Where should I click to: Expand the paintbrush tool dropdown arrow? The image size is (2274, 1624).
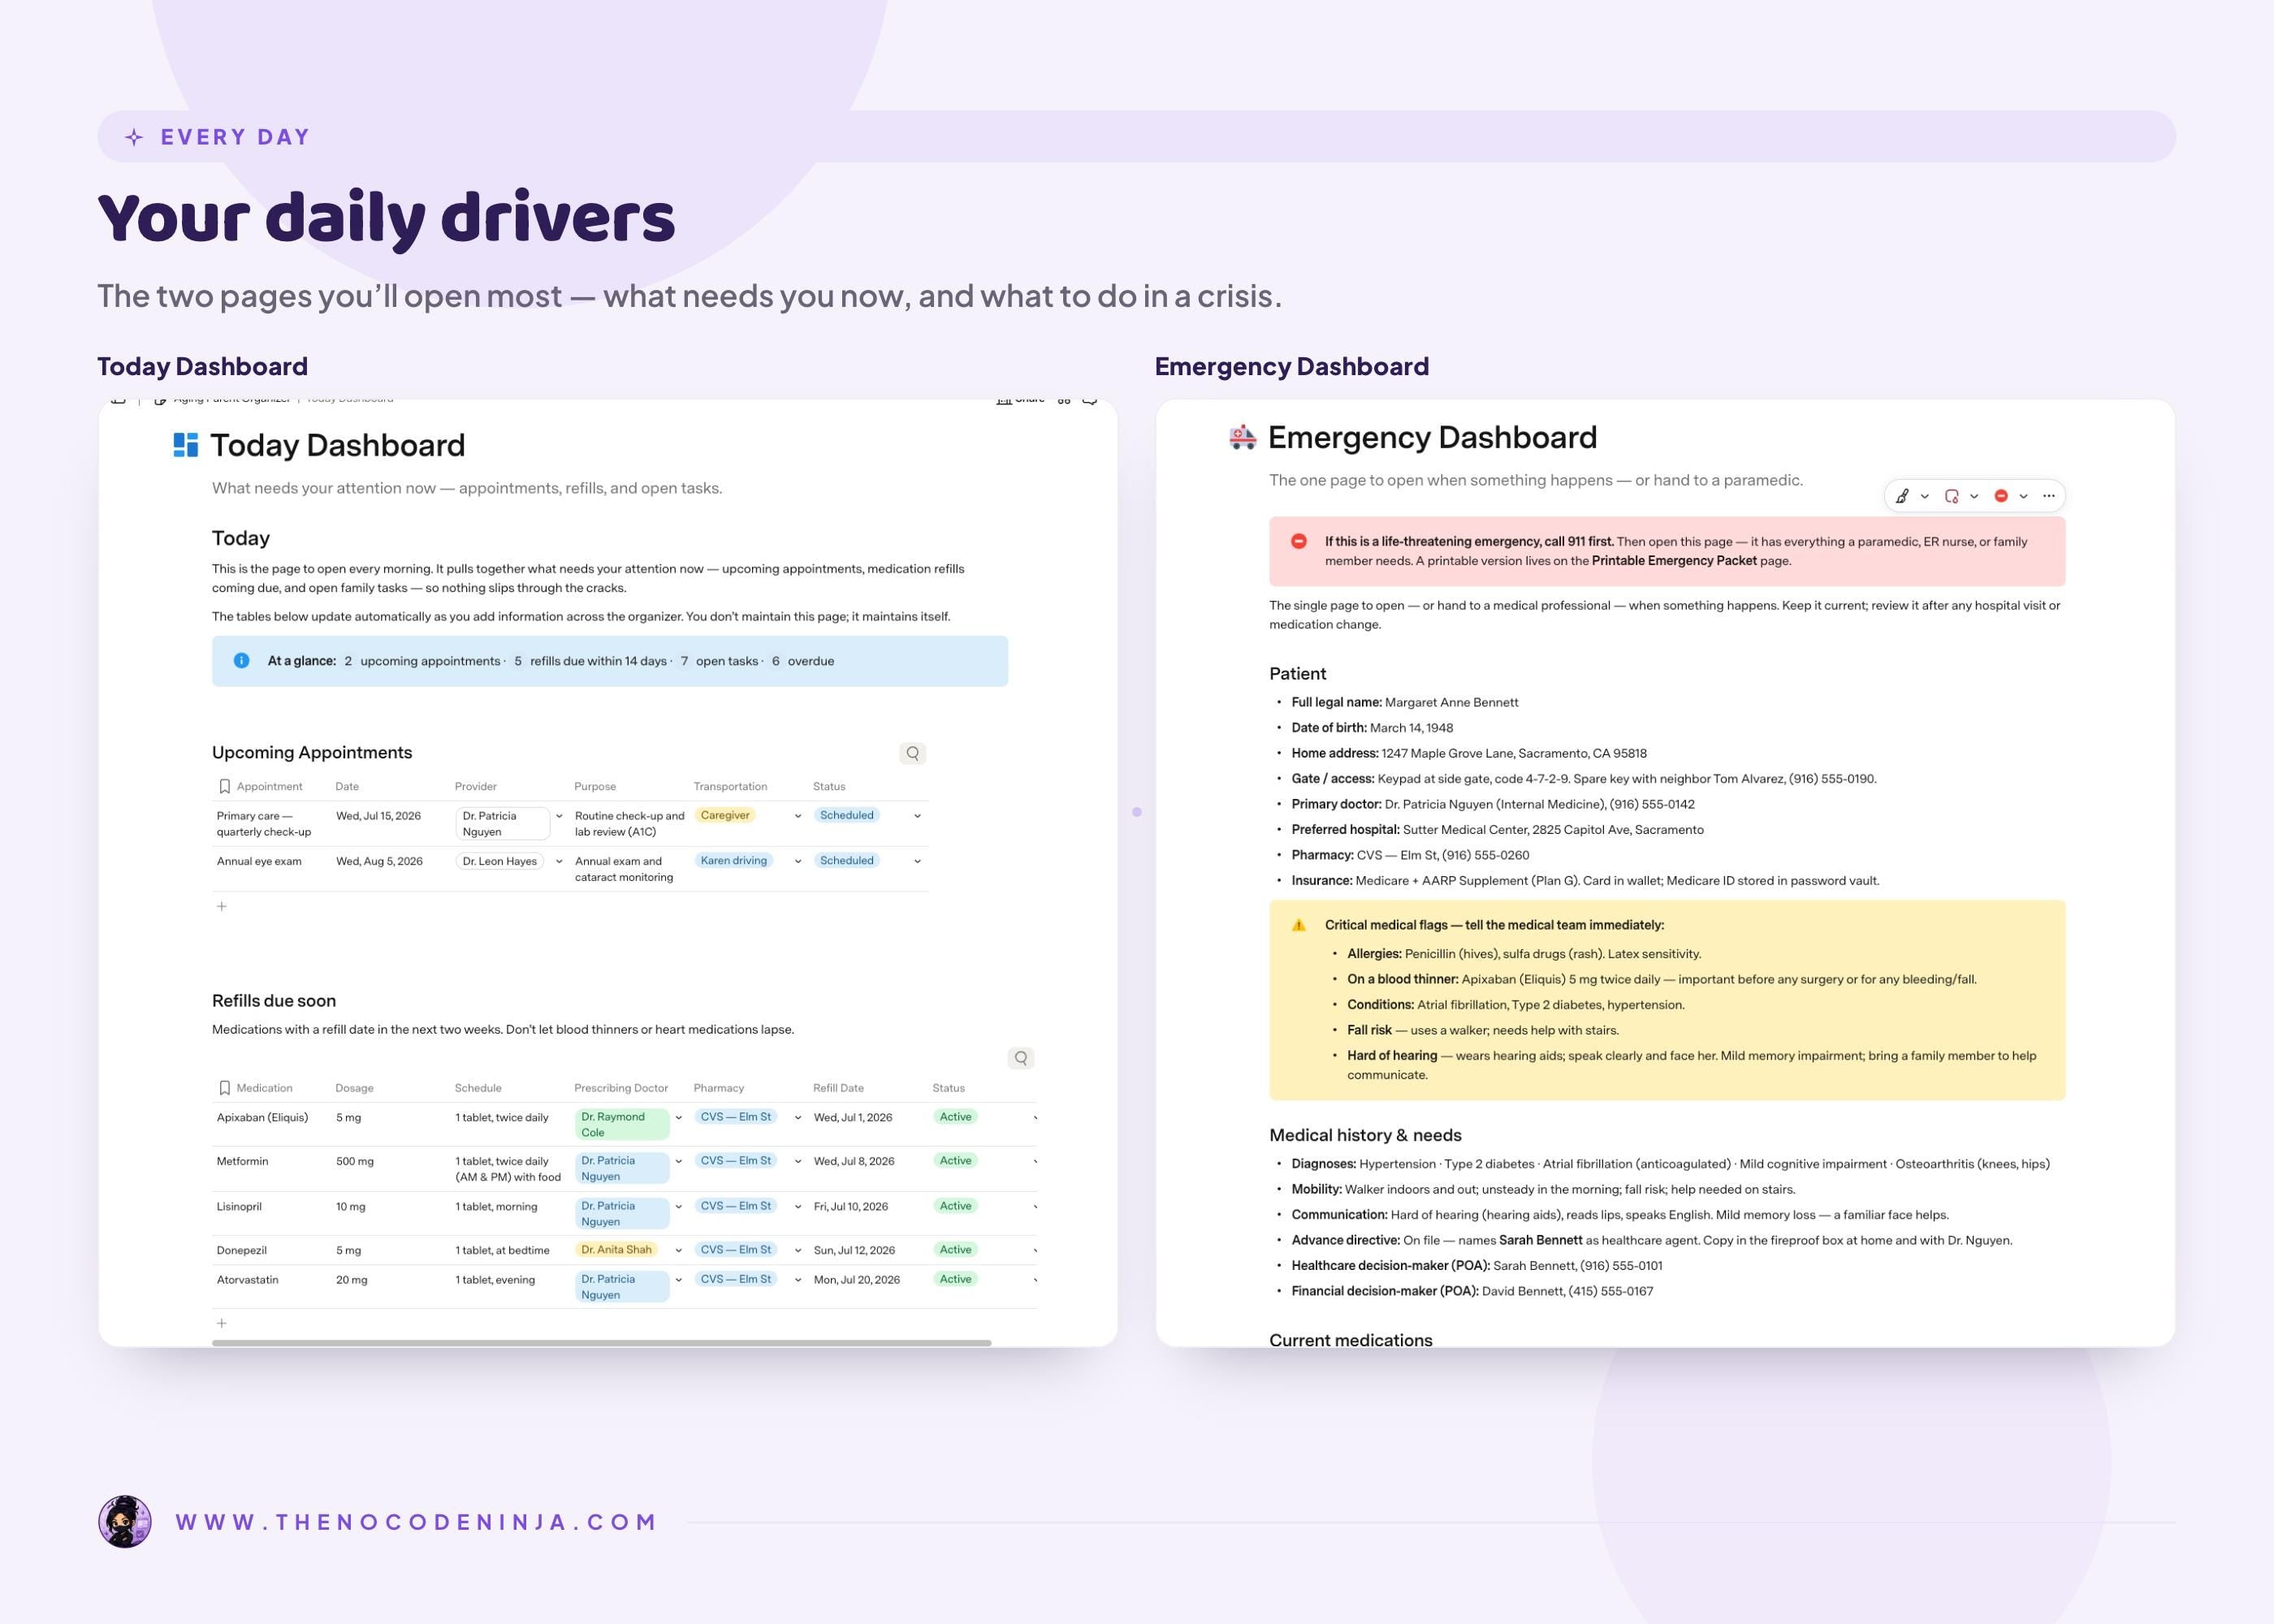tap(1924, 496)
